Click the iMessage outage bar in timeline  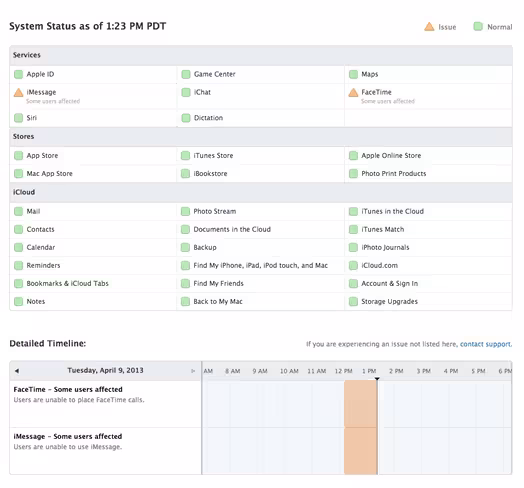pyautogui.click(x=361, y=451)
